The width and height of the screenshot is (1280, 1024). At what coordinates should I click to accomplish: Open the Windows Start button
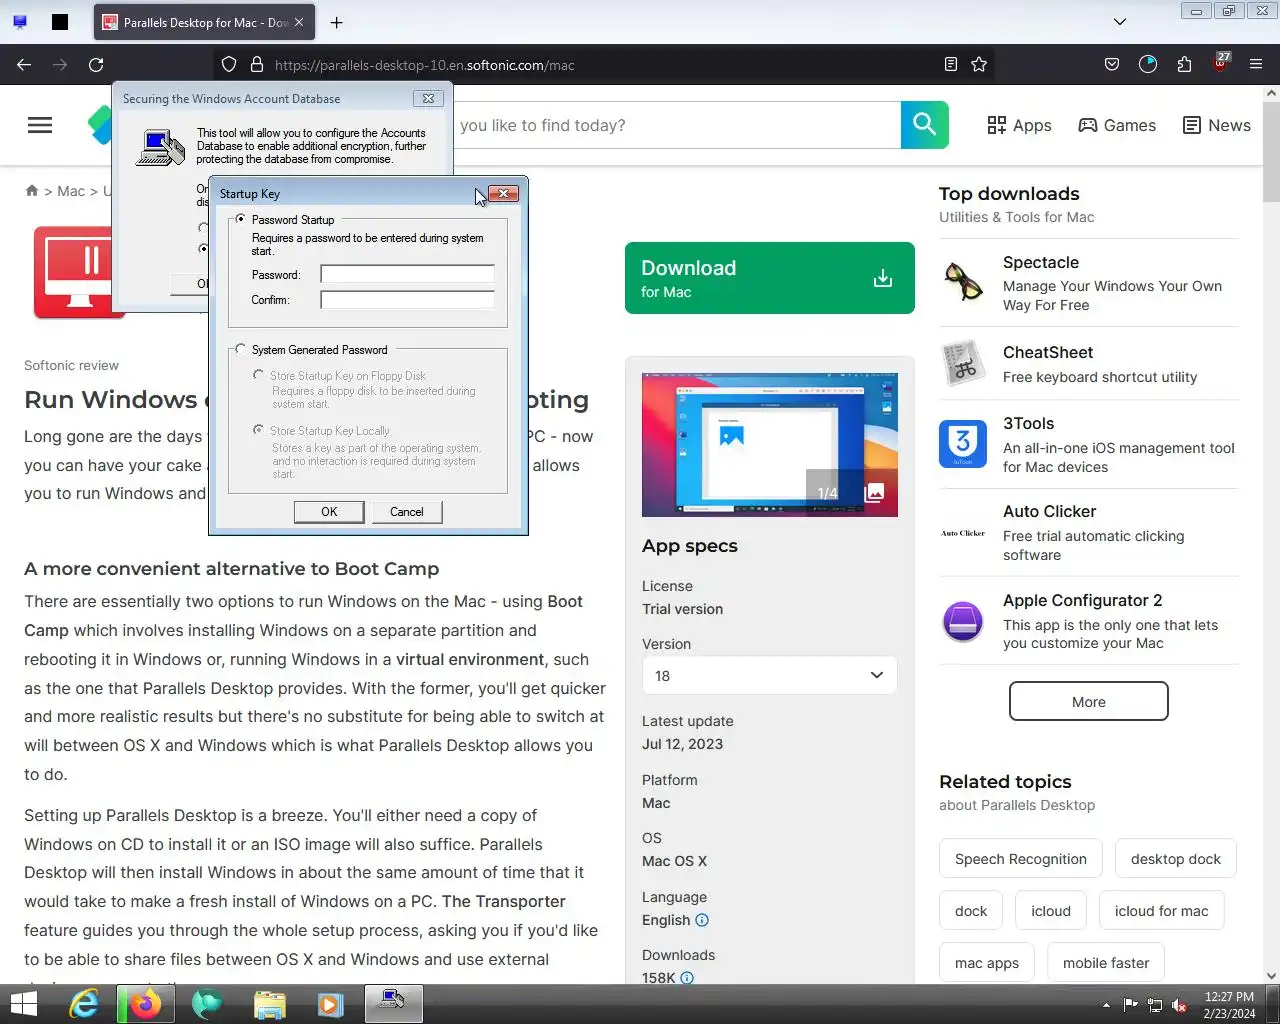click(23, 1004)
